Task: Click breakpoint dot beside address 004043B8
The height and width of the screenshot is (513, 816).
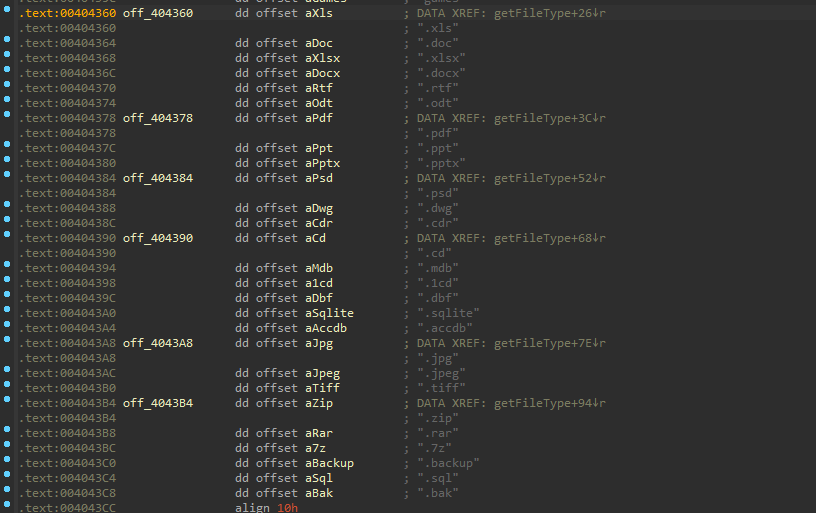Action: [x=7, y=429]
